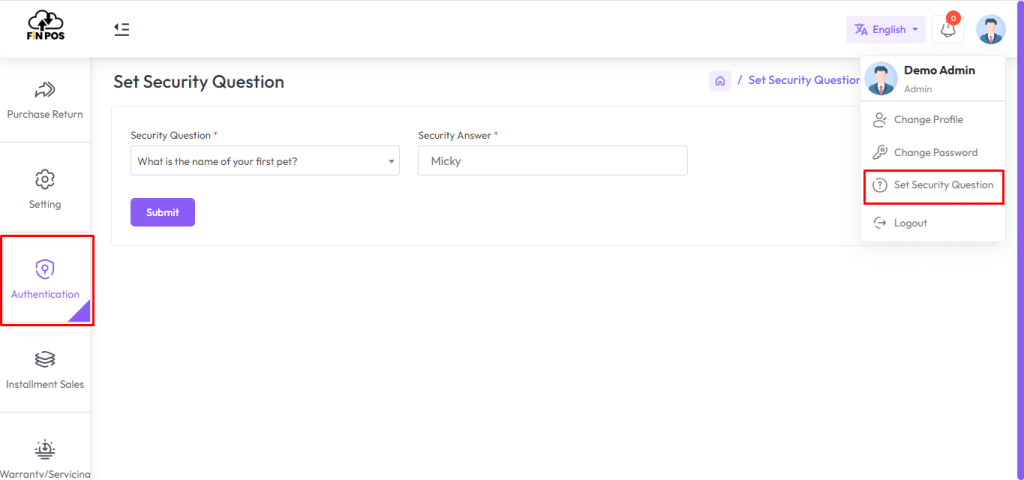
Task: Open the English language dropdown
Action: [x=886, y=29]
